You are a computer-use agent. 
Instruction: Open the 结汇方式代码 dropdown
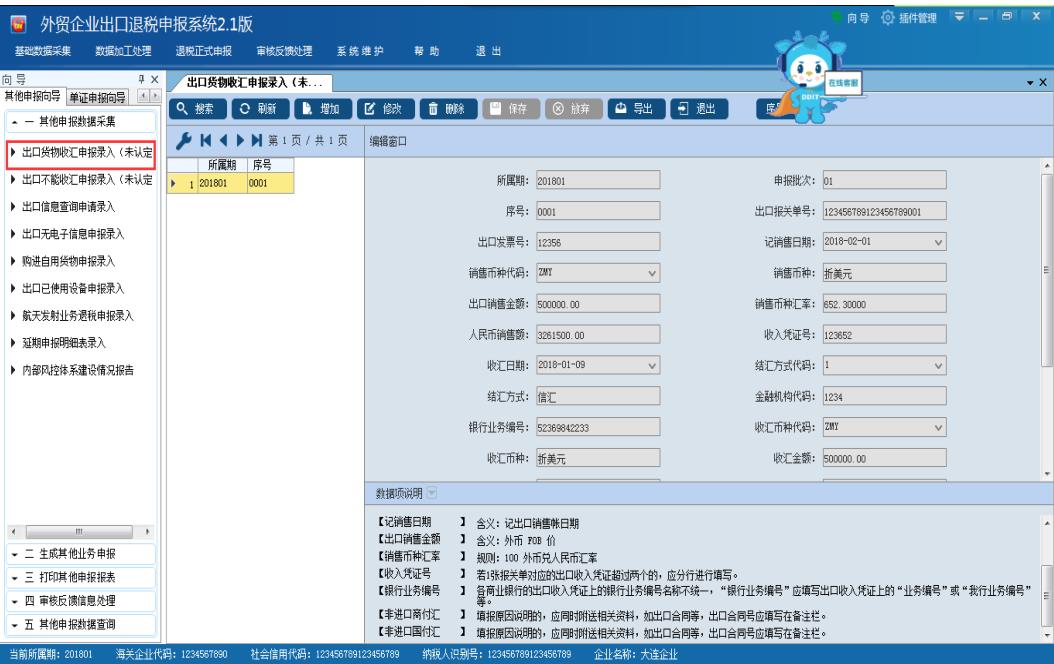click(x=938, y=365)
